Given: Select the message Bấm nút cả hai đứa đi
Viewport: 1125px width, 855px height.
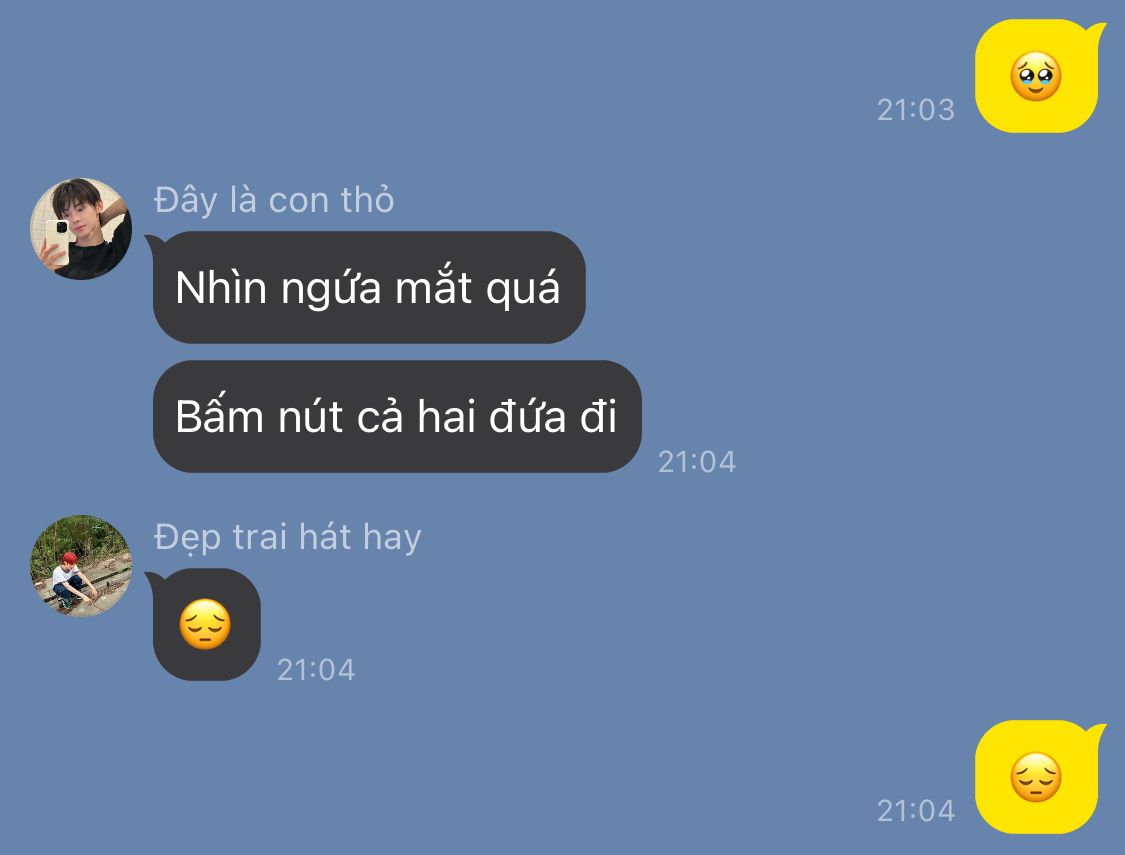Looking at the screenshot, I should tap(397, 417).
